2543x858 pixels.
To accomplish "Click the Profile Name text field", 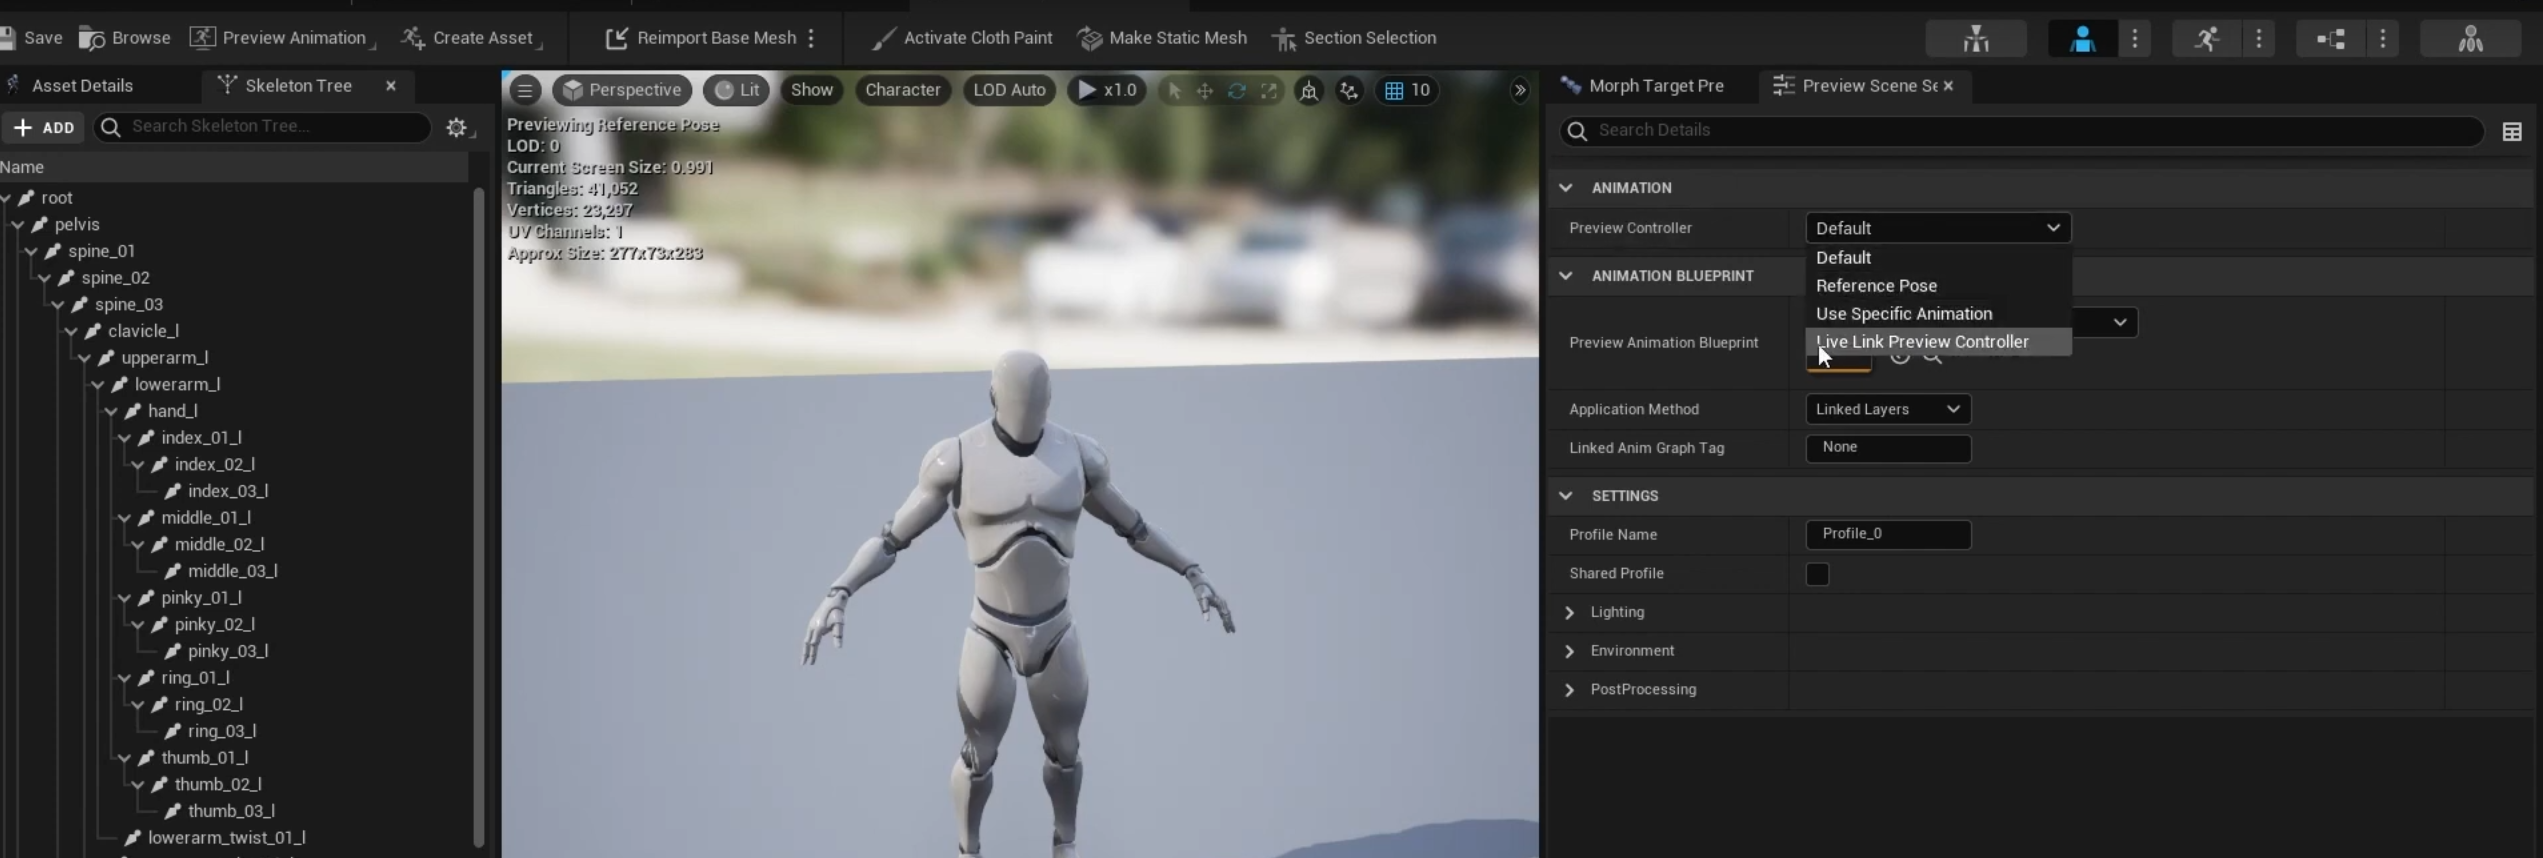I will (x=1887, y=534).
